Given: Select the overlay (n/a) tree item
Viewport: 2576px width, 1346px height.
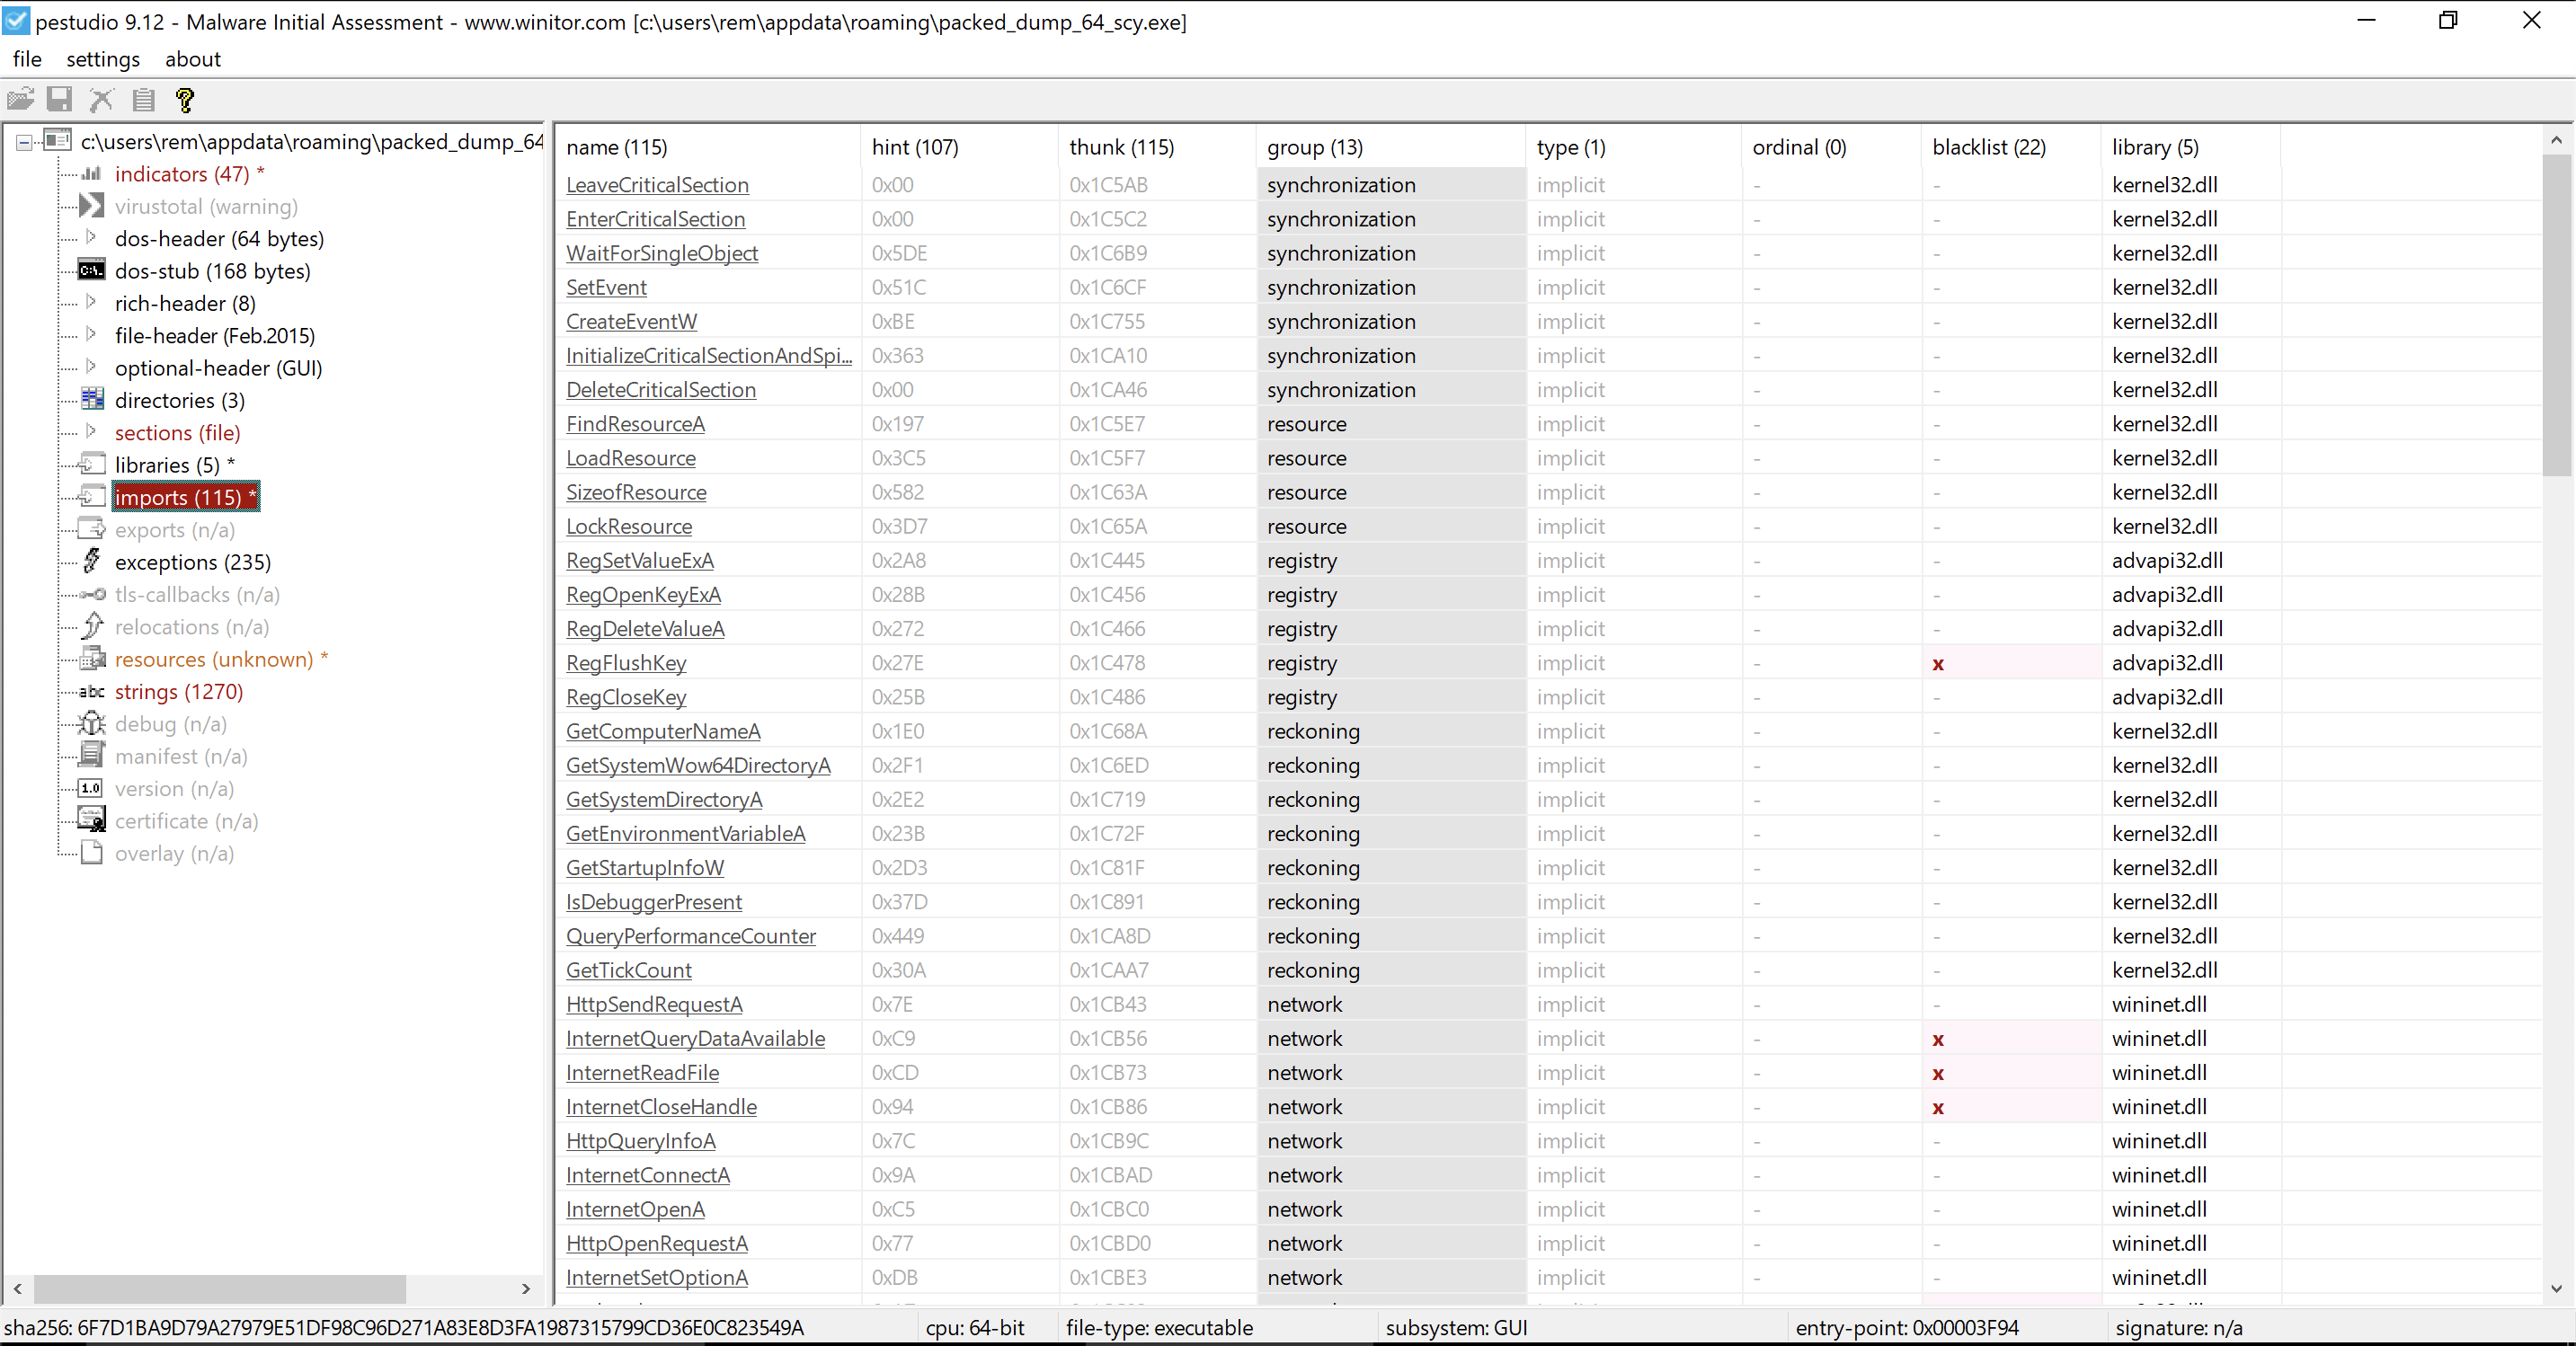Looking at the screenshot, I should pyautogui.click(x=174, y=853).
